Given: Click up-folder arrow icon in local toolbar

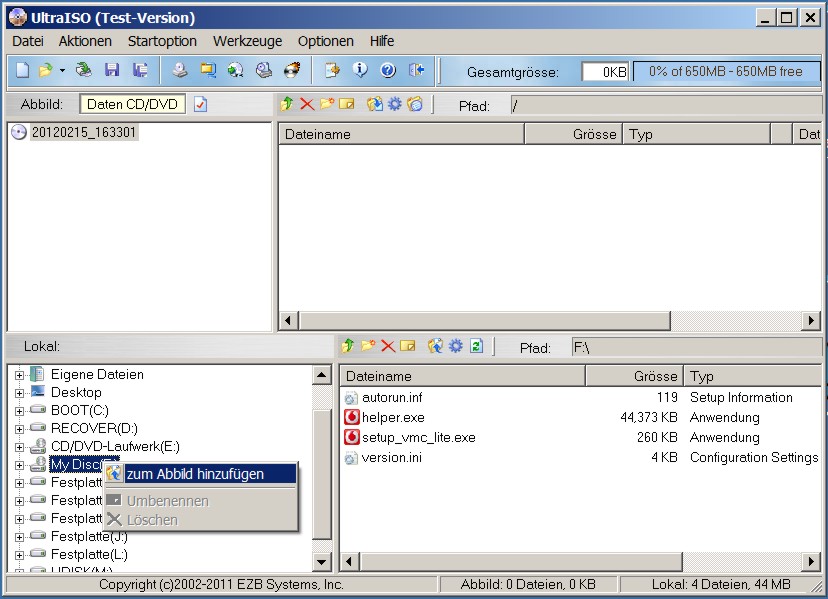Looking at the screenshot, I should tap(348, 346).
